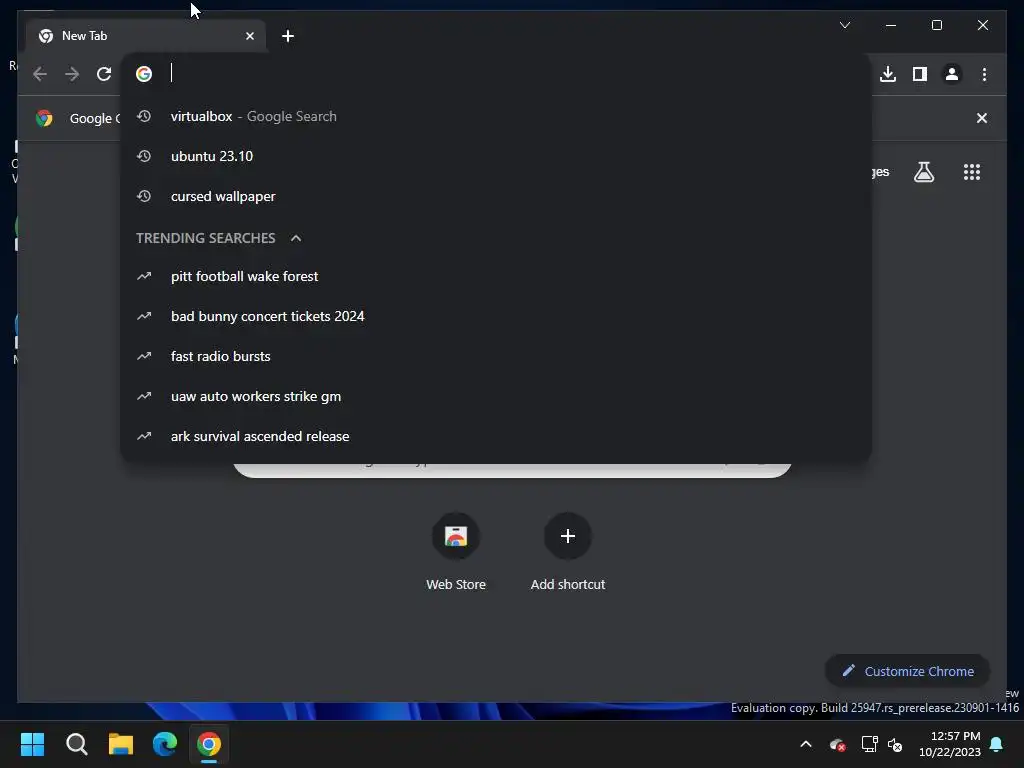Viewport: 1024px width, 768px height.
Task: Toggle the side panel icon
Action: pyautogui.click(x=920, y=74)
